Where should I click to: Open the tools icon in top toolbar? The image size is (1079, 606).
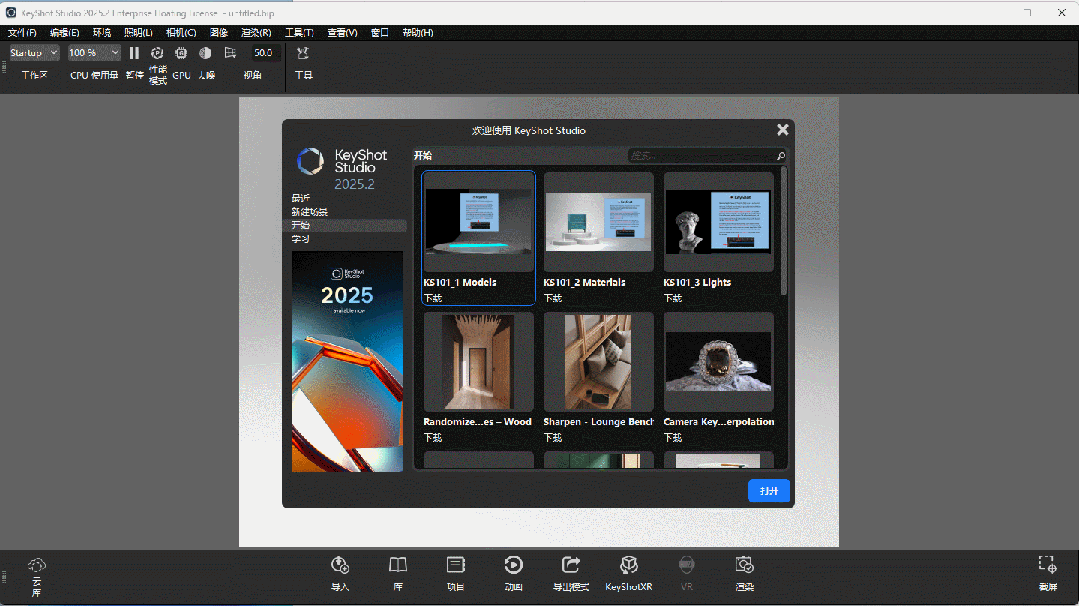tap(303, 53)
